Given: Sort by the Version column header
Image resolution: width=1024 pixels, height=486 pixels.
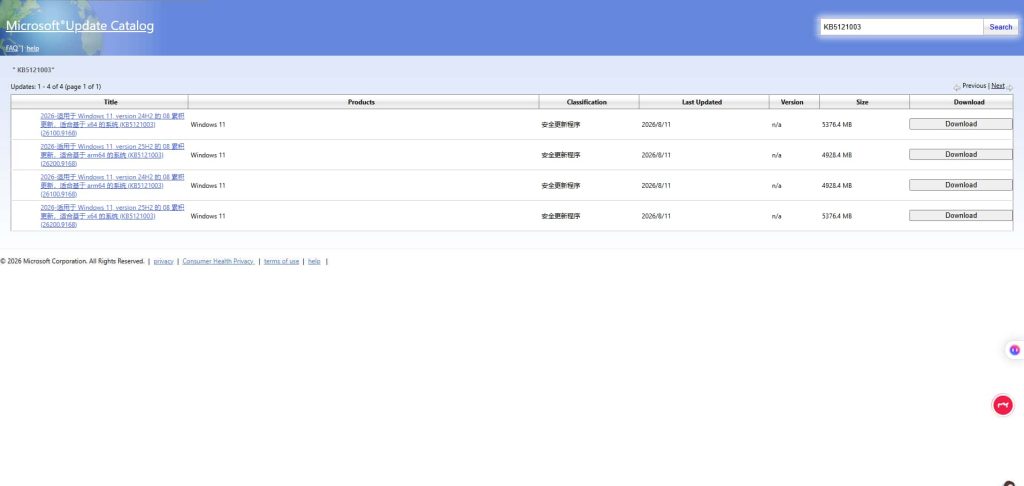Looking at the screenshot, I should 792,102.
